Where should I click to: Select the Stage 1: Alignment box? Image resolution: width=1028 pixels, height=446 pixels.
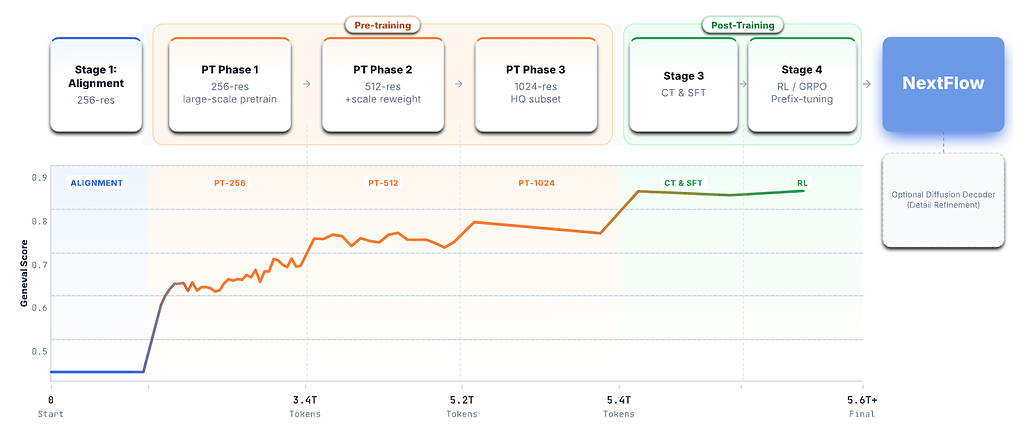point(96,84)
